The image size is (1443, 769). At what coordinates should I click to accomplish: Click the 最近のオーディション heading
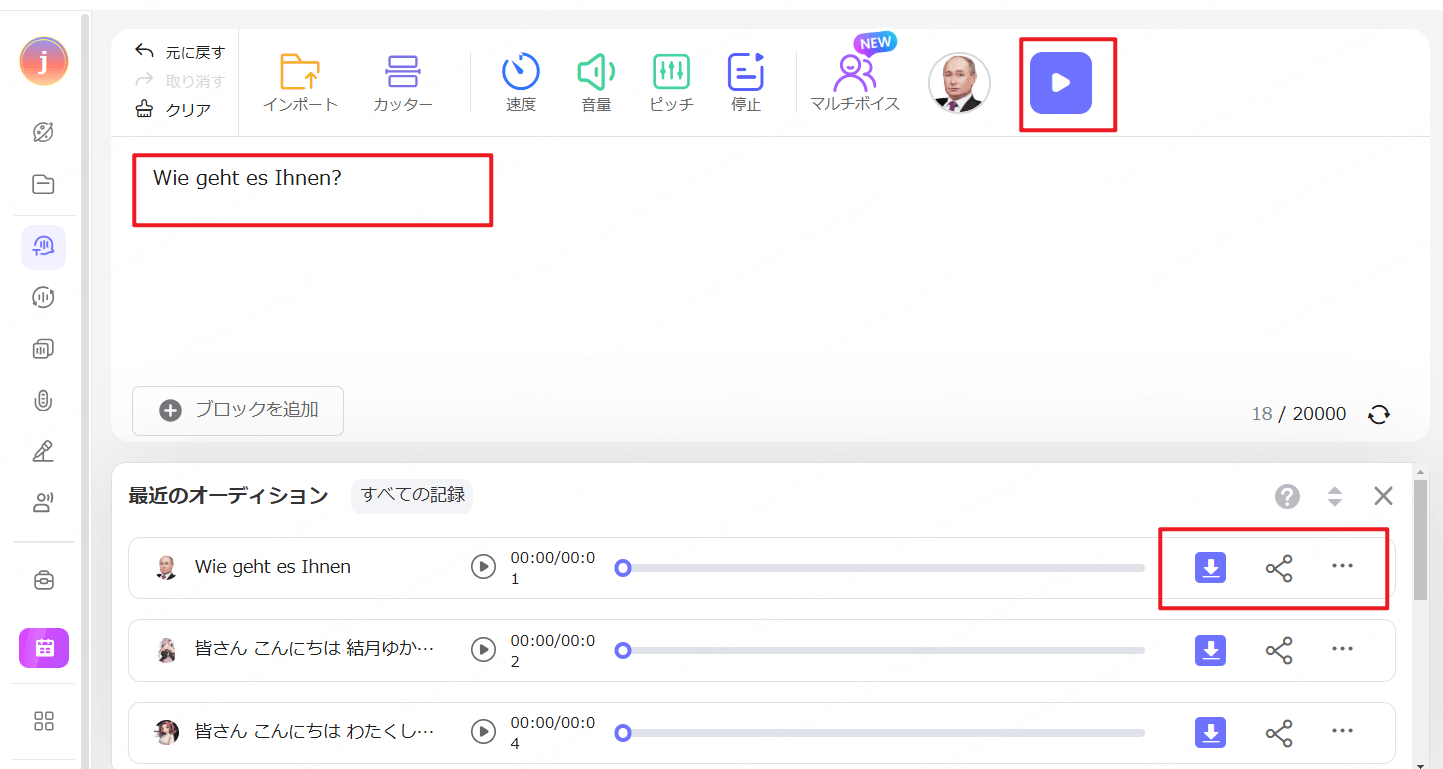(228, 495)
